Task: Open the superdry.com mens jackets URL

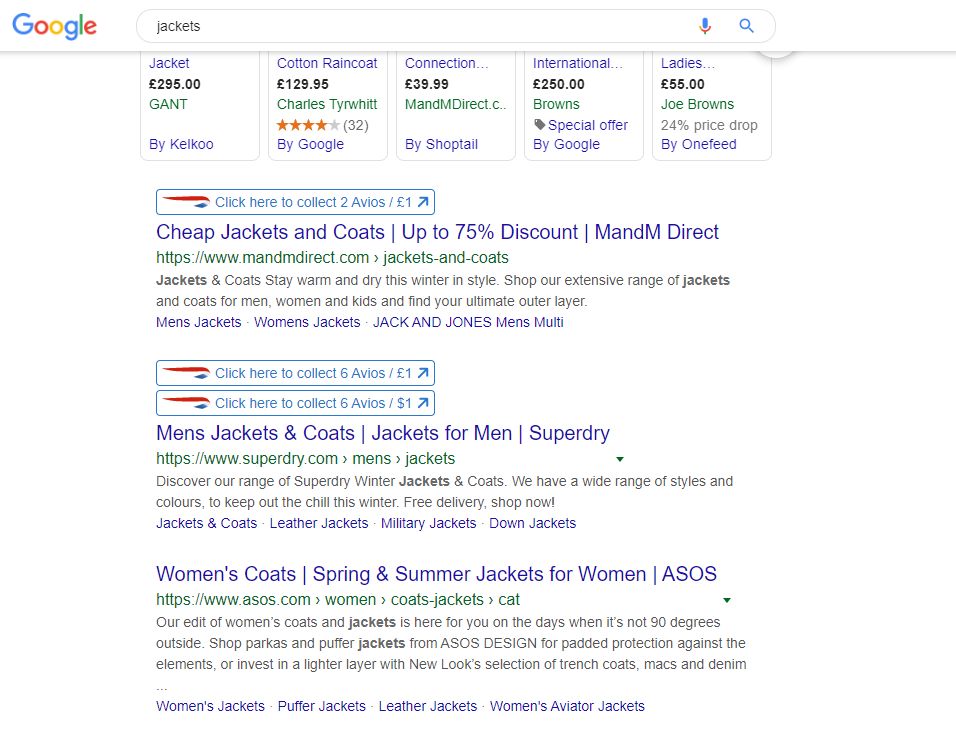Action: [305, 458]
